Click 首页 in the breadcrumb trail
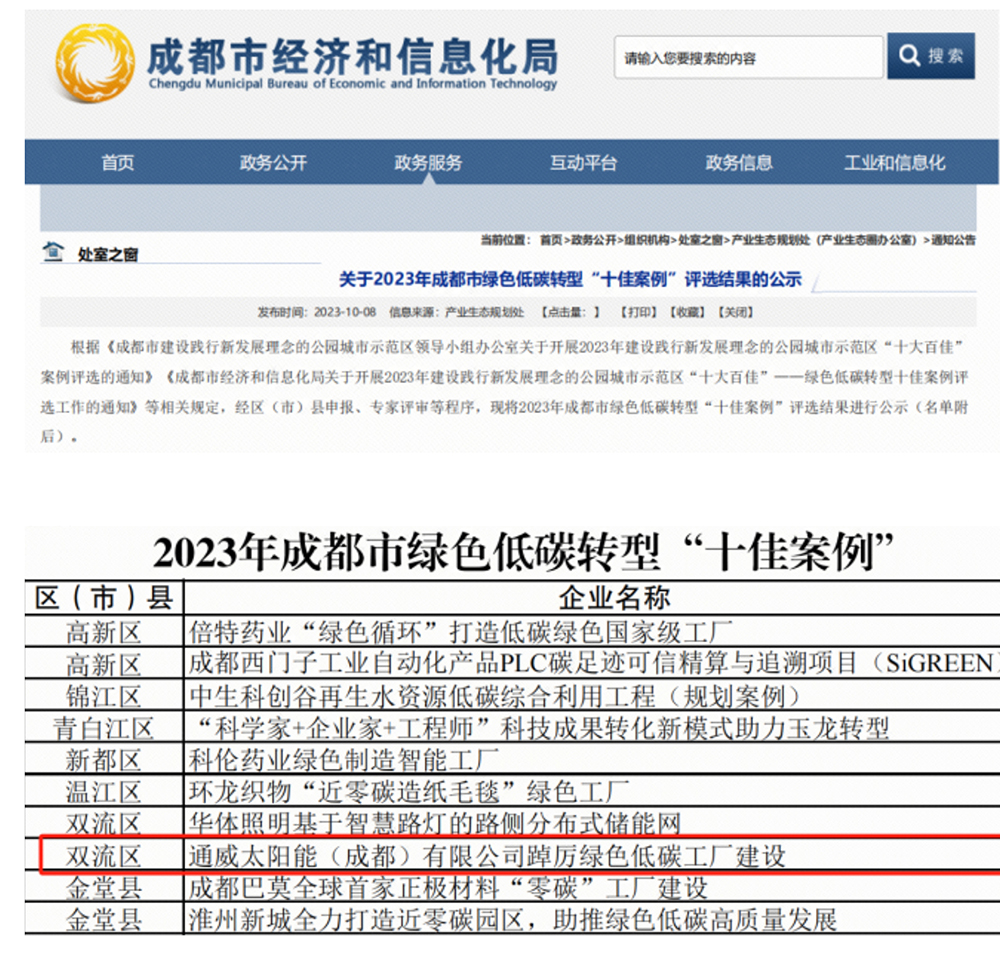 [550, 241]
